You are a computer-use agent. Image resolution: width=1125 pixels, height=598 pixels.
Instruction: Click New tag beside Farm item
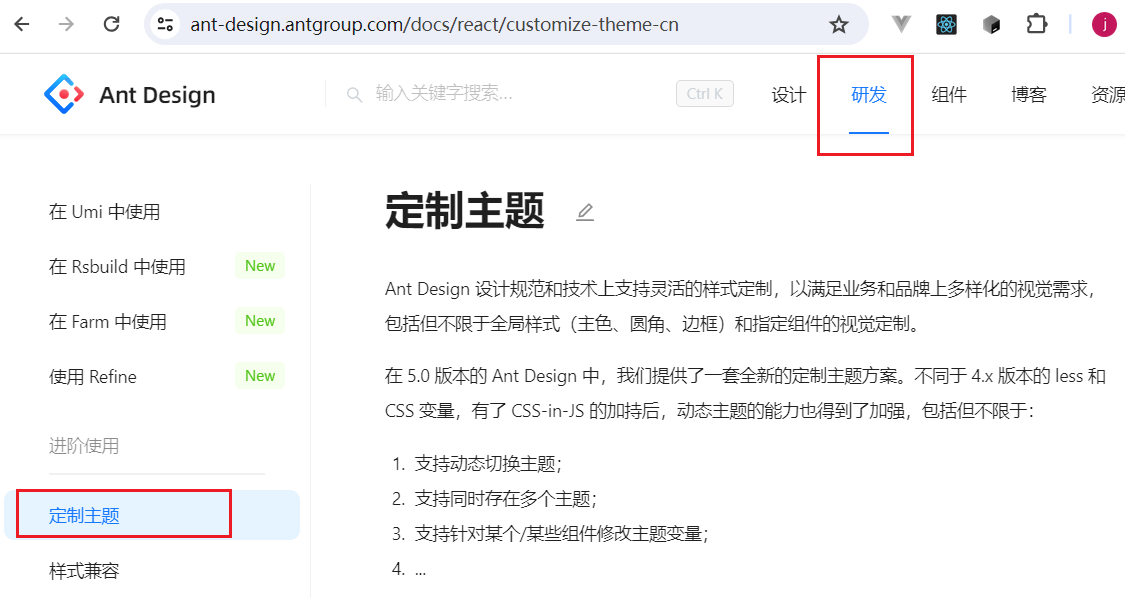coord(260,321)
